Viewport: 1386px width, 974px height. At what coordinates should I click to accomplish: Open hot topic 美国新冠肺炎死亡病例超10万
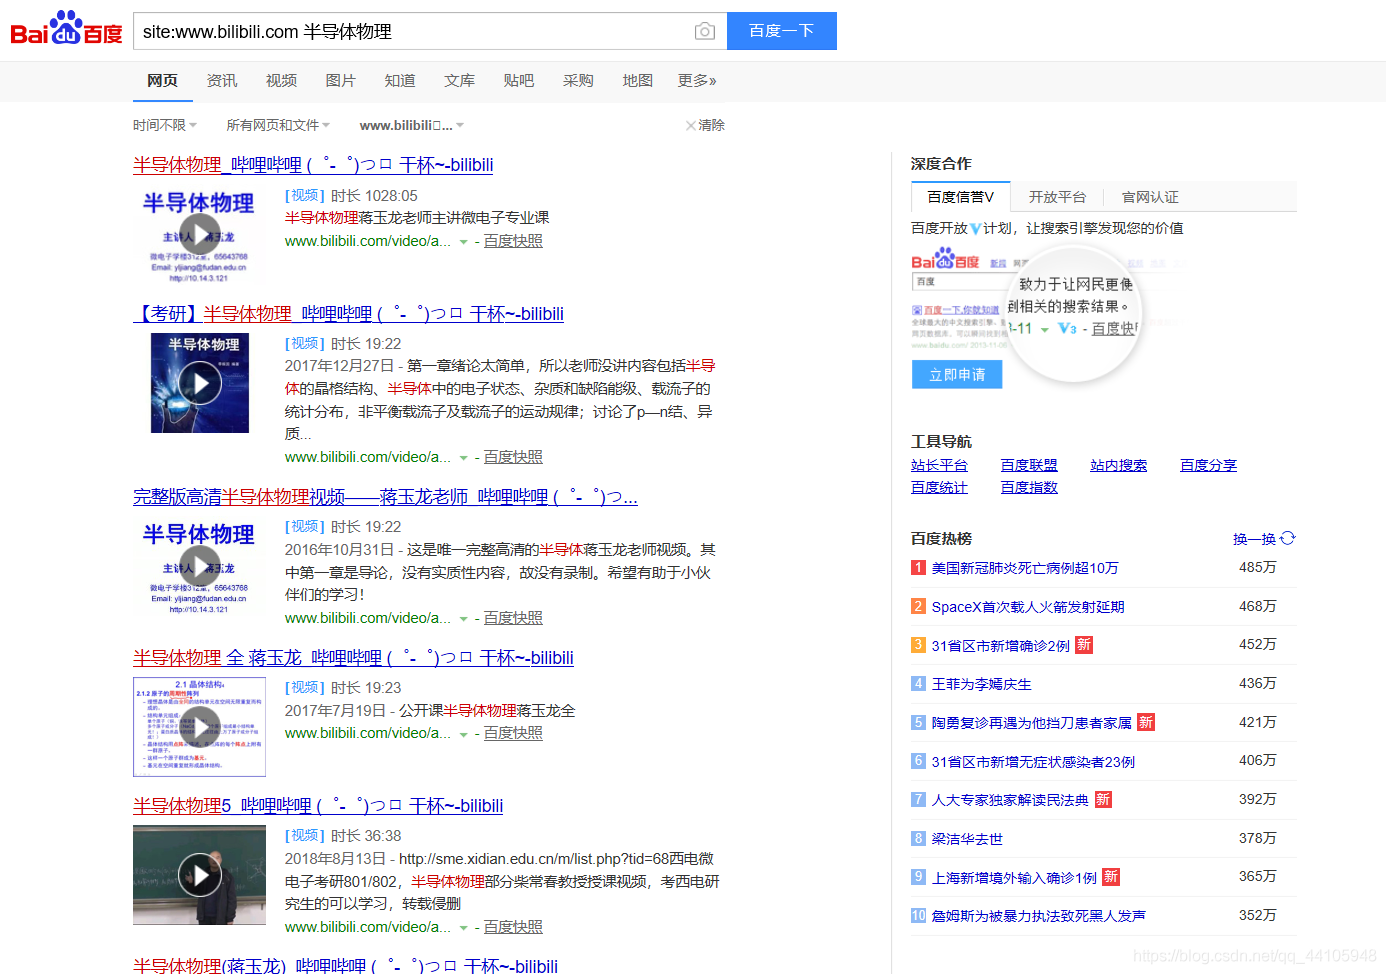[x=1025, y=568]
